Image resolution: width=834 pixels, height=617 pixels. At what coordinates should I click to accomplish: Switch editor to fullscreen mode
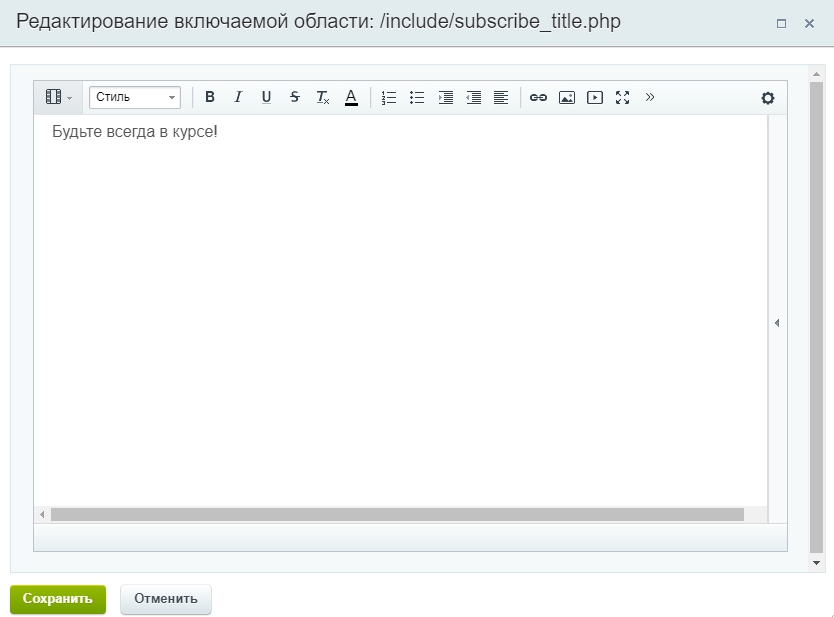tap(622, 97)
